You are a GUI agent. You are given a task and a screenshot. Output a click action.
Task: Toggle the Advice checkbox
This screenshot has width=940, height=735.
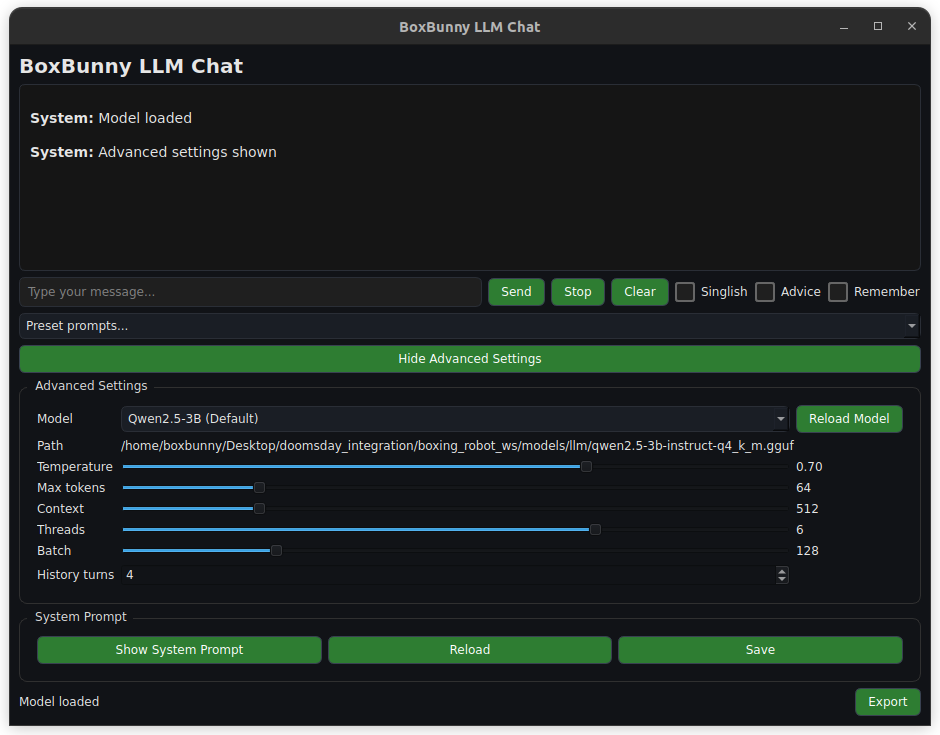(765, 292)
